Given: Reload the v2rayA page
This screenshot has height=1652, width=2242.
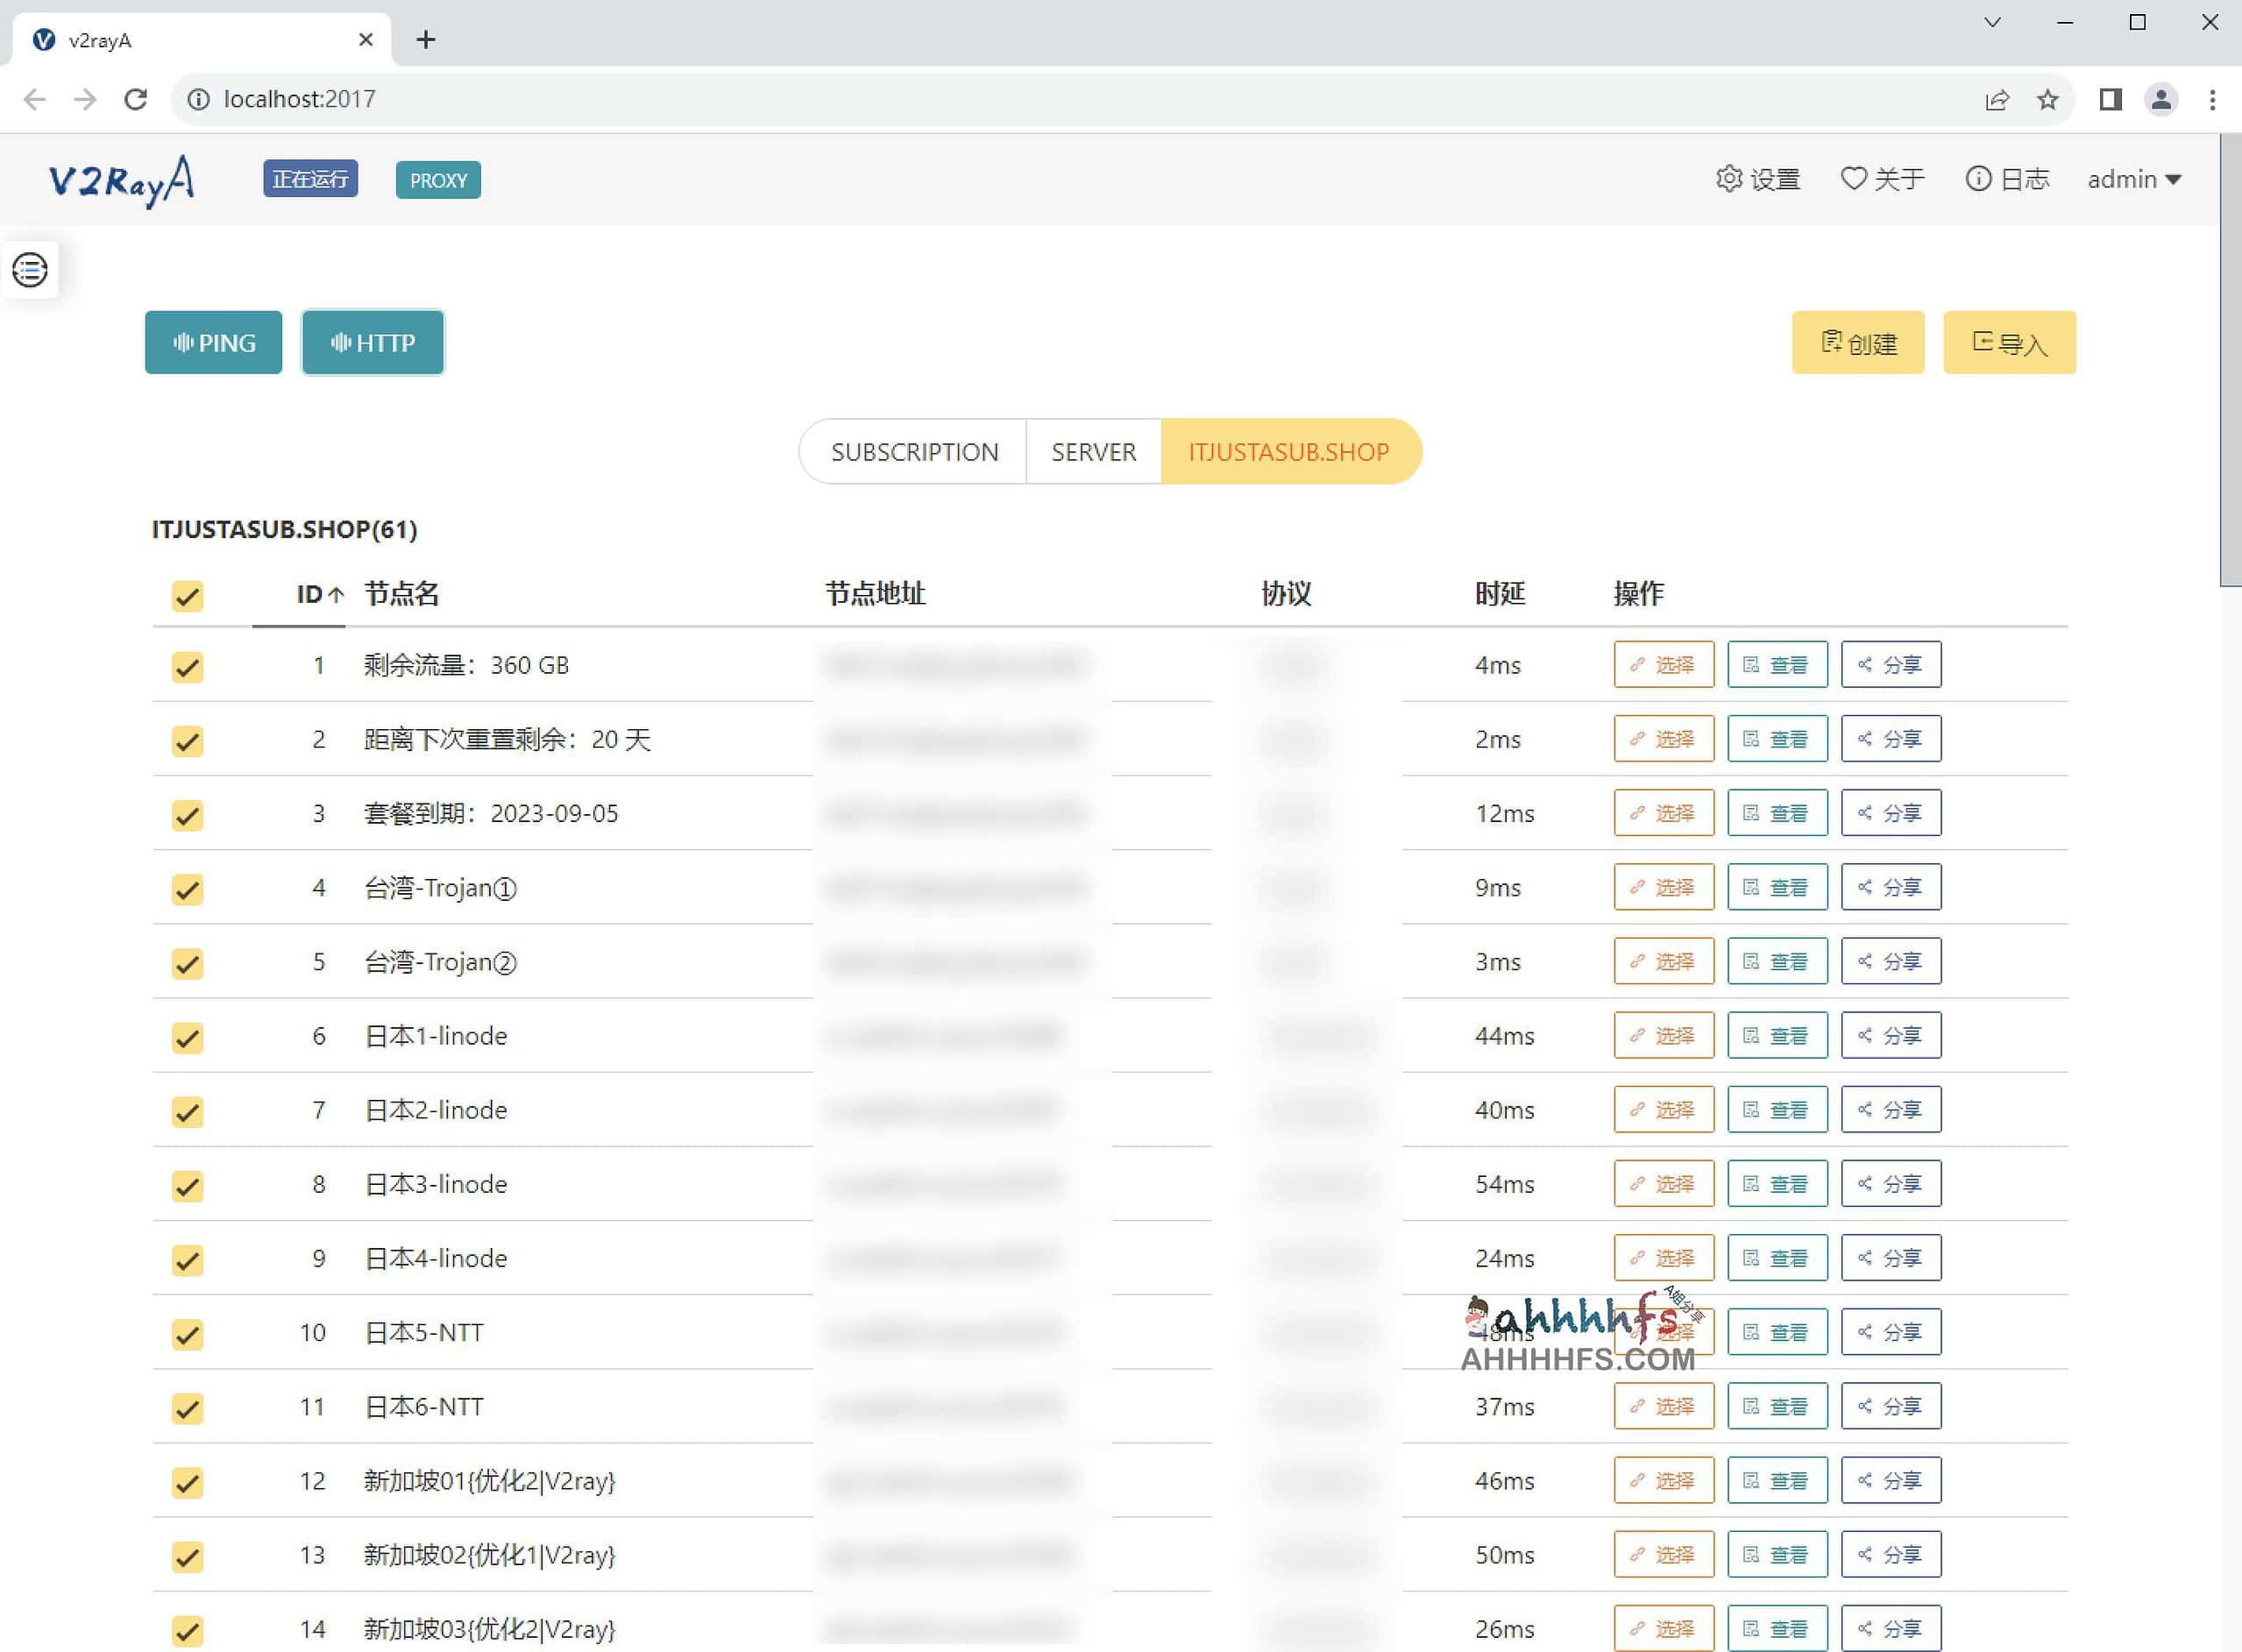Looking at the screenshot, I should click(x=136, y=99).
